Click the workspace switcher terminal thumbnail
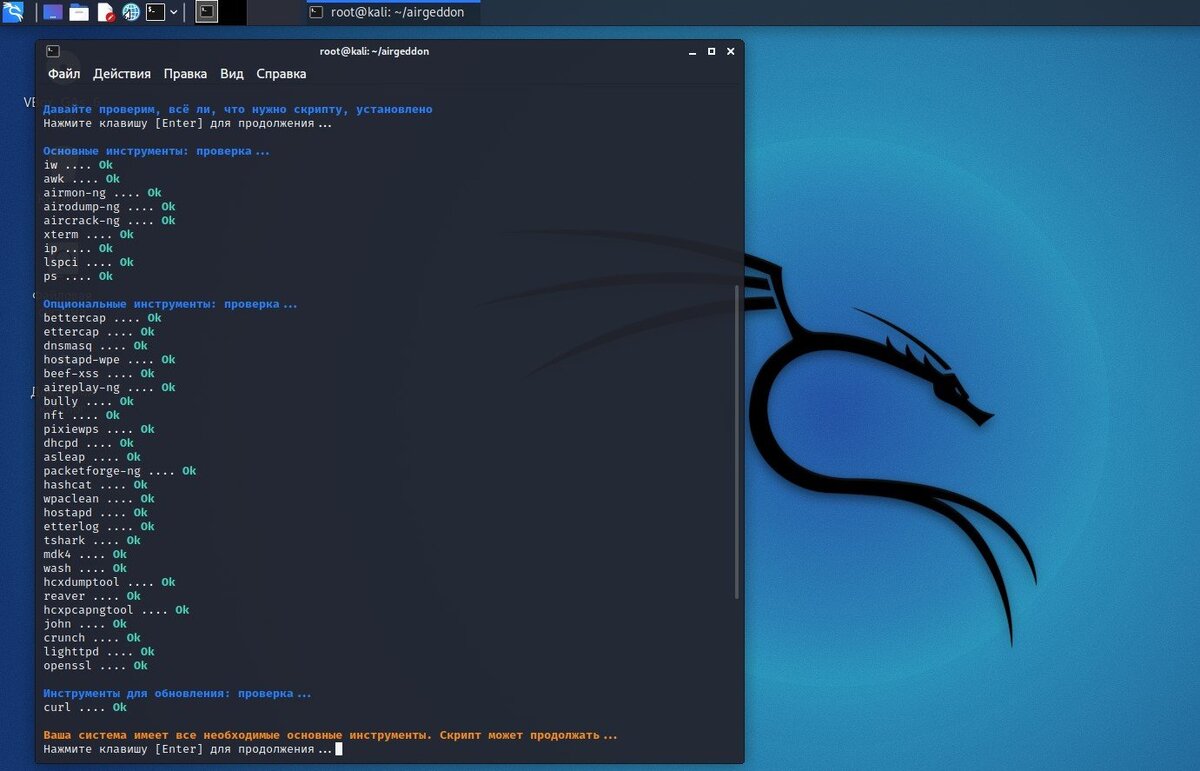Screen dimensions: 1200x771 point(207,12)
